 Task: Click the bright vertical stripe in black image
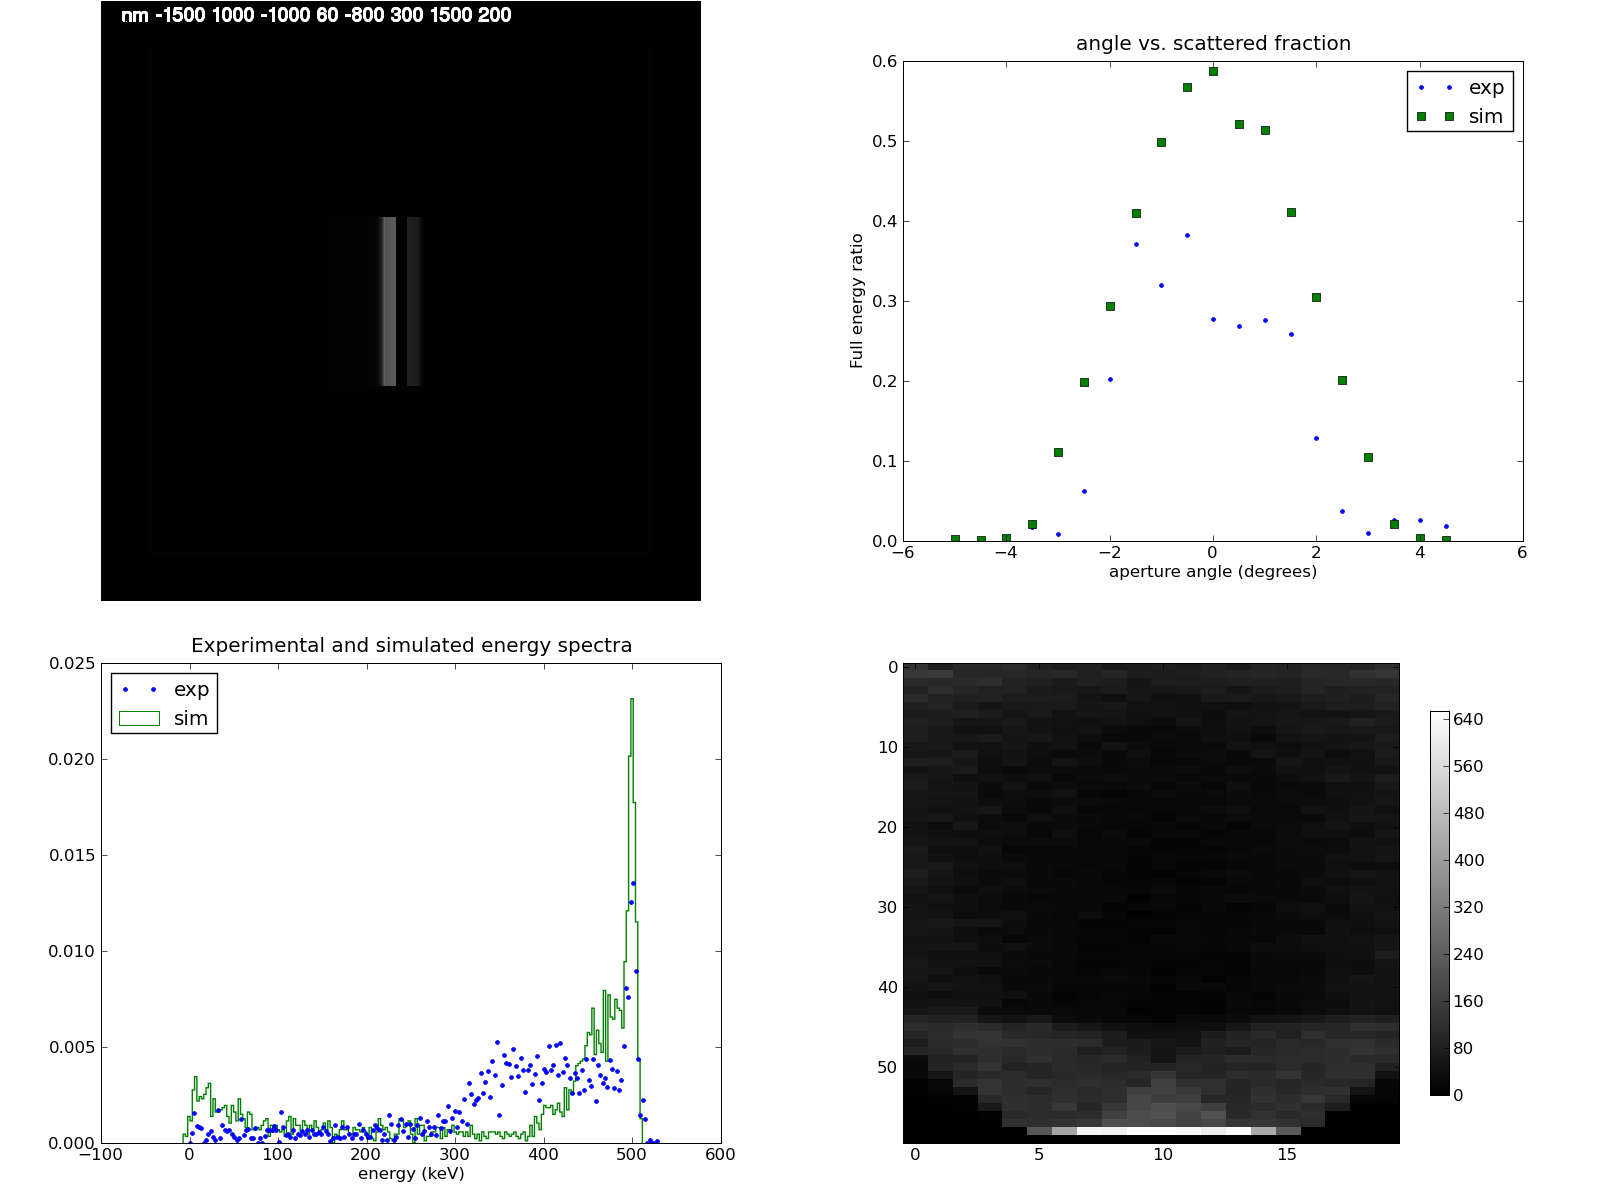pyautogui.click(x=389, y=301)
